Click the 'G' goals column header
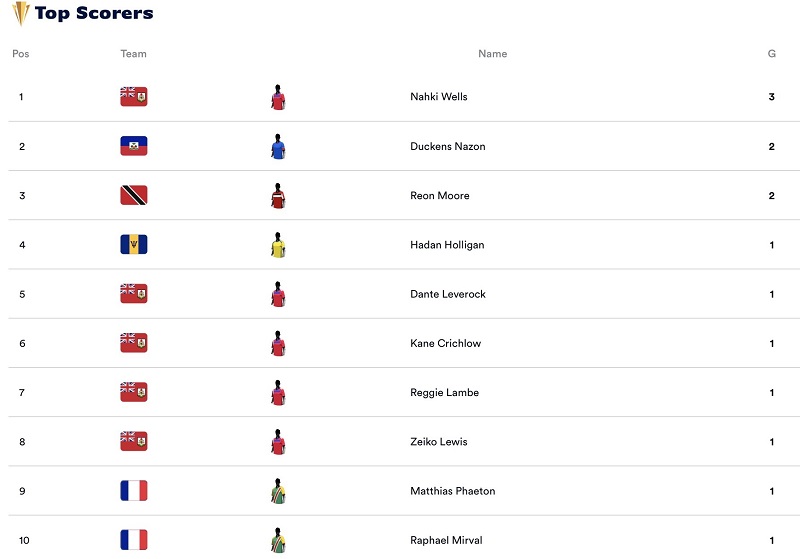The image size is (800, 559). [772, 54]
